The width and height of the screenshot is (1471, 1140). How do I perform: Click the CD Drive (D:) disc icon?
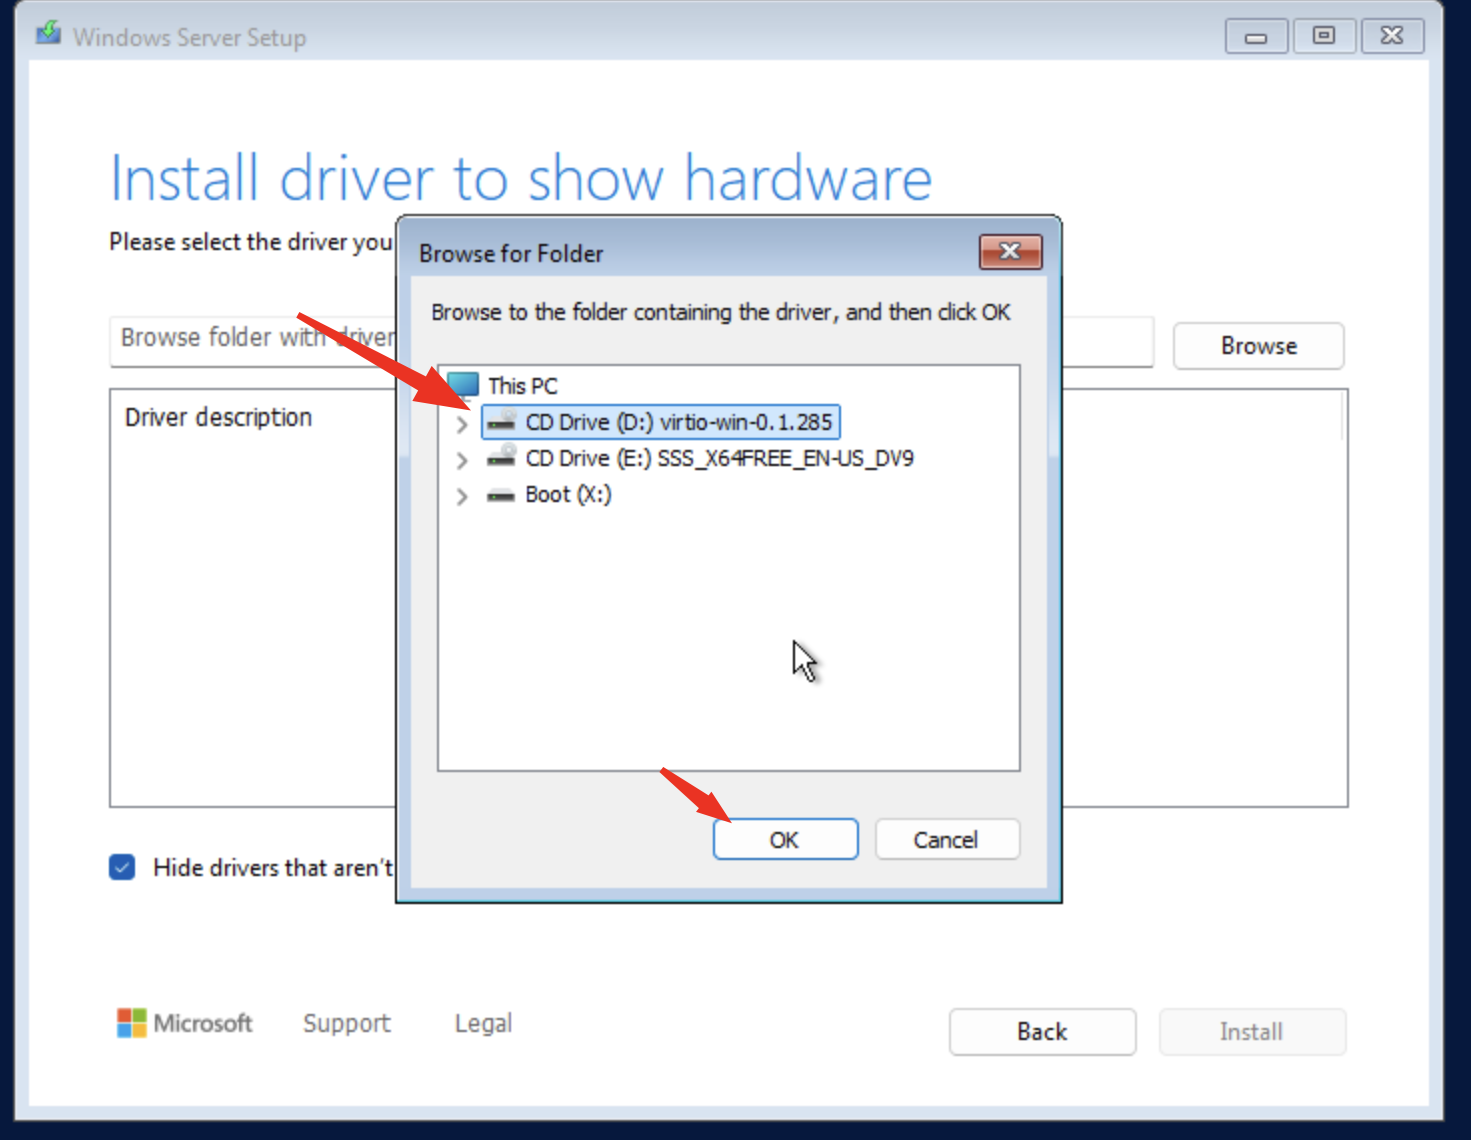pyautogui.click(x=501, y=422)
